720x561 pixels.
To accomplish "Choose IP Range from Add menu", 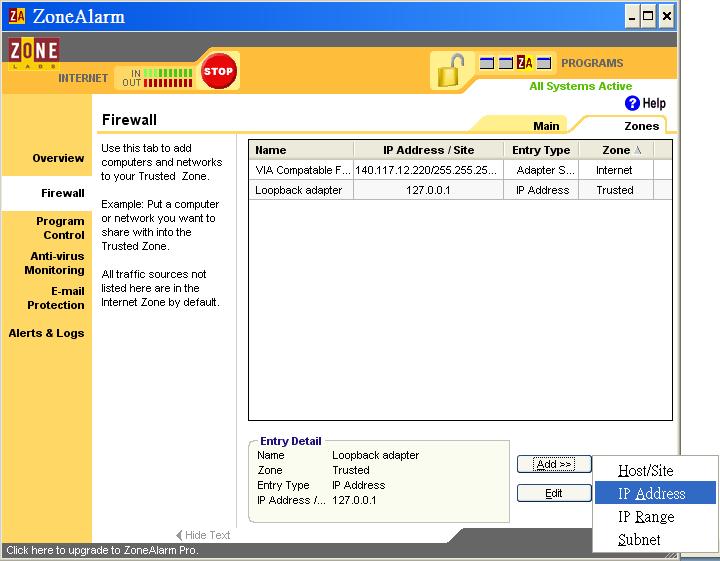I will [655, 516].
